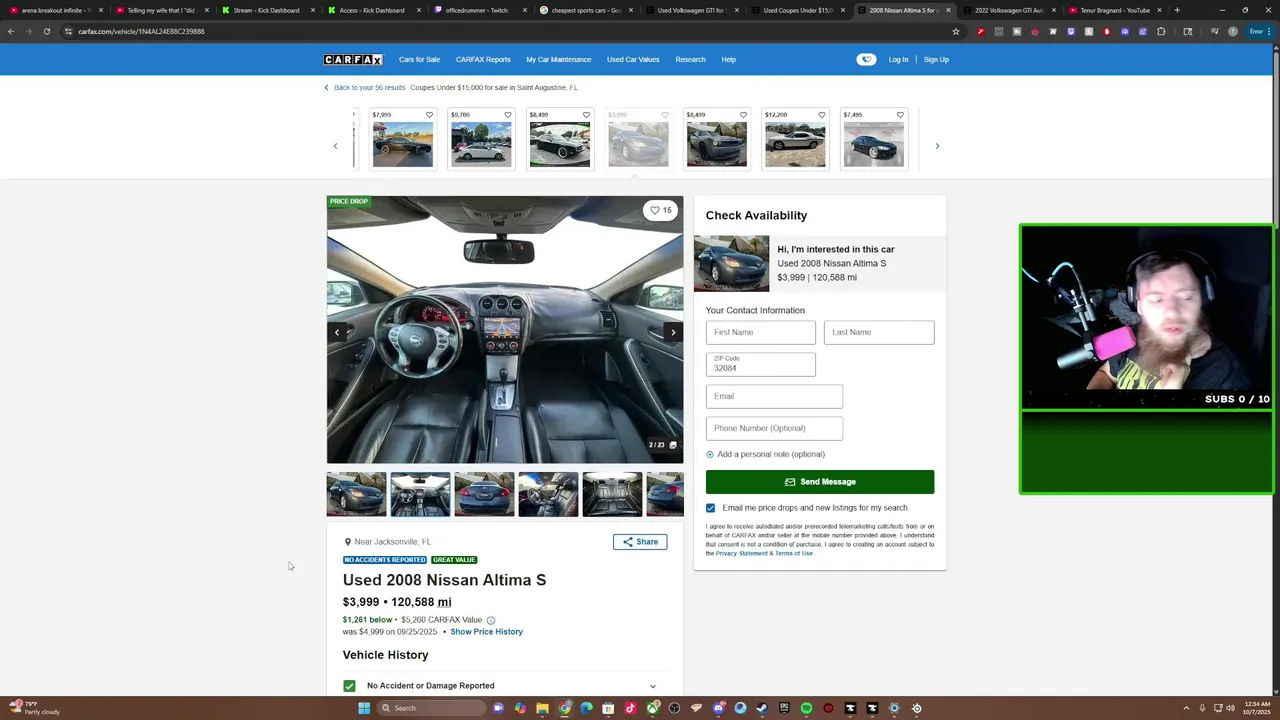The width and height of the screenshot is (1280, 720).
Task: Open Used Car Values menu
Action: point(633,59)
